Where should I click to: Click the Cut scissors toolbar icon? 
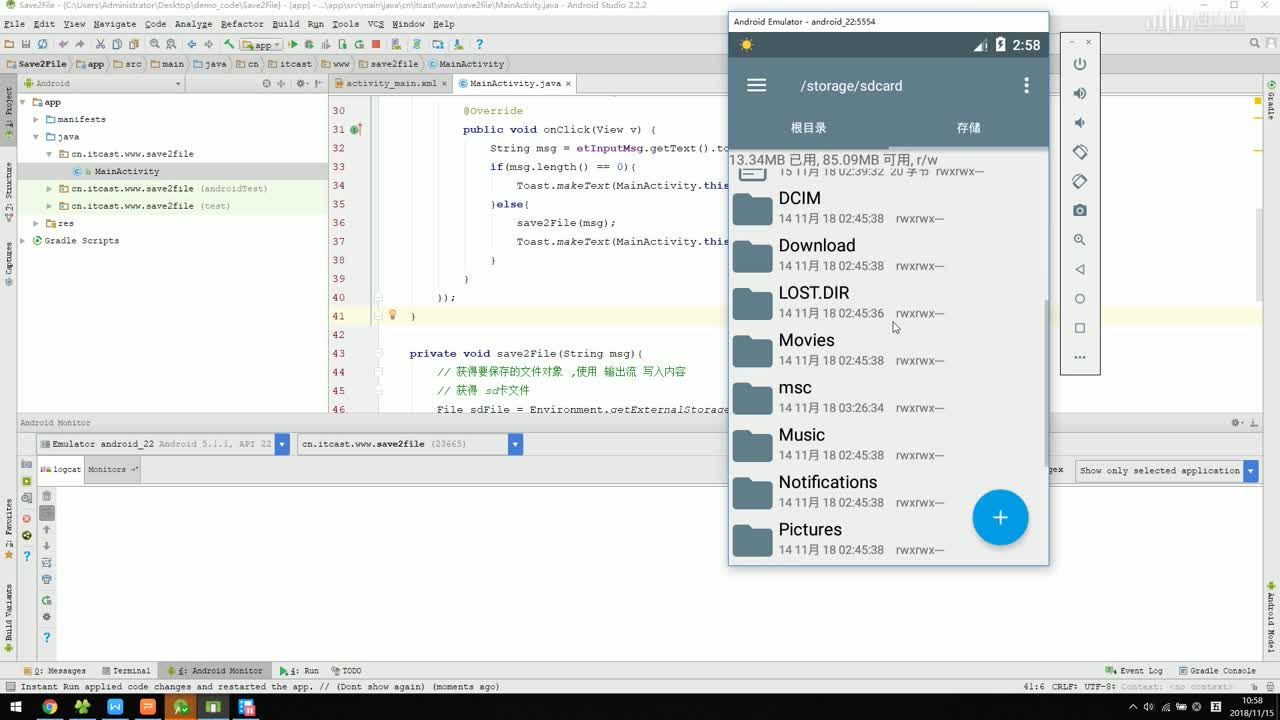click(100, 44)
